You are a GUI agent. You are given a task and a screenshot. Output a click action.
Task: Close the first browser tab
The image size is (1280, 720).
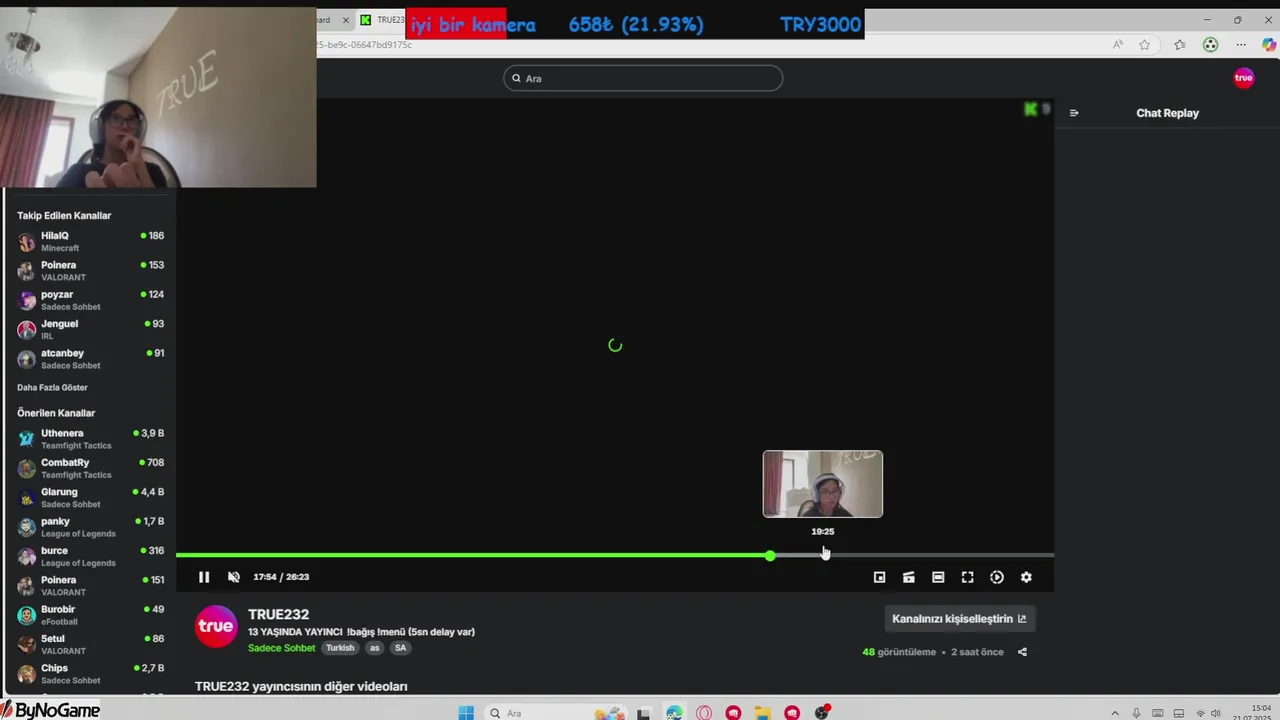(346, 20)
